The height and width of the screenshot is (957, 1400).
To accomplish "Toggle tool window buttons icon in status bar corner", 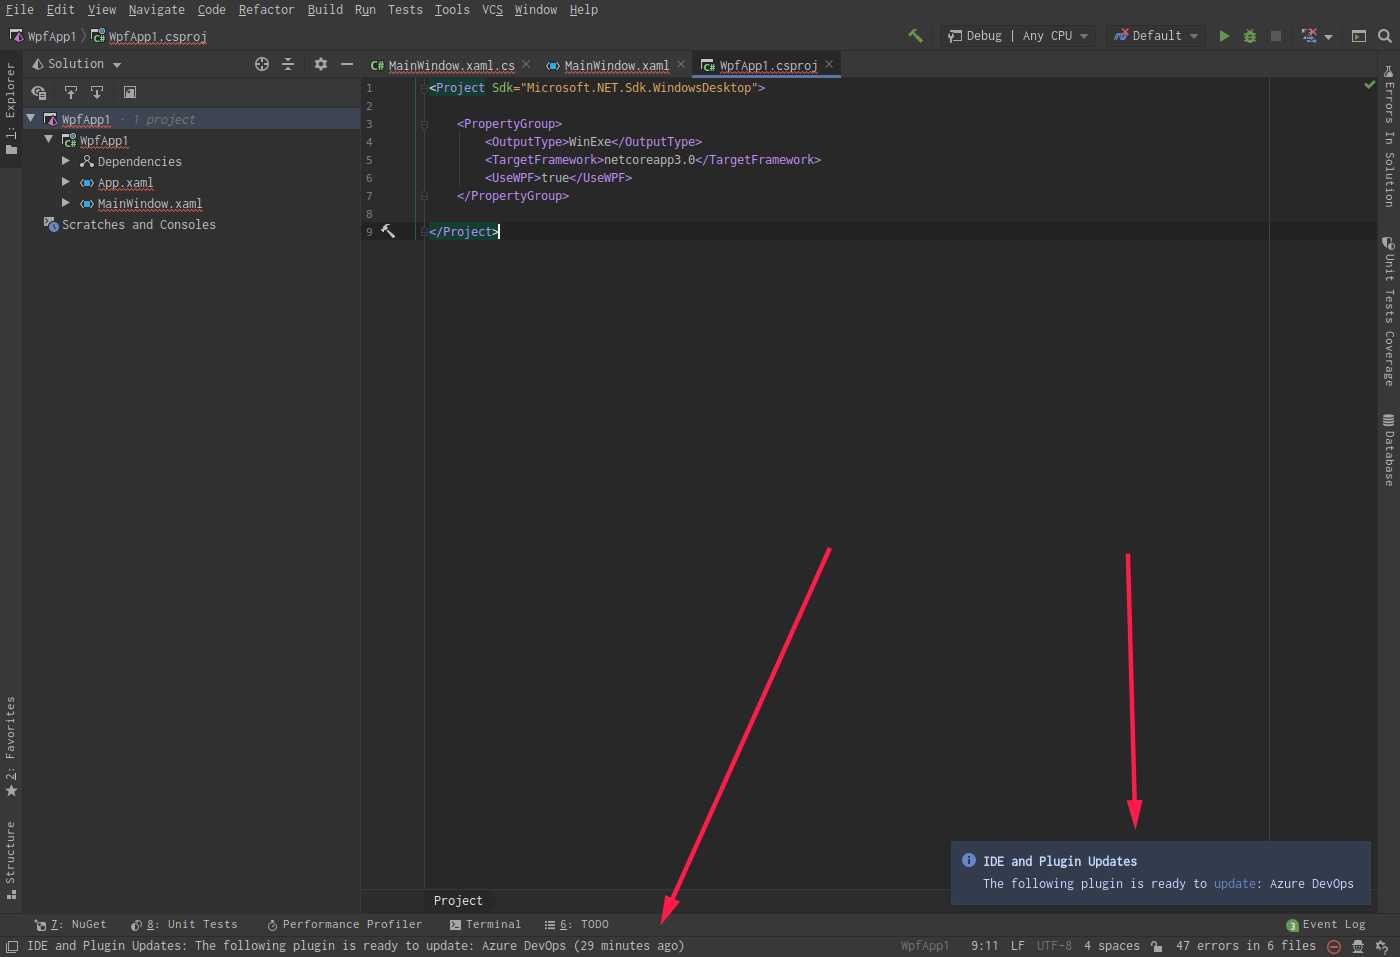I will [x=11, y=946].
